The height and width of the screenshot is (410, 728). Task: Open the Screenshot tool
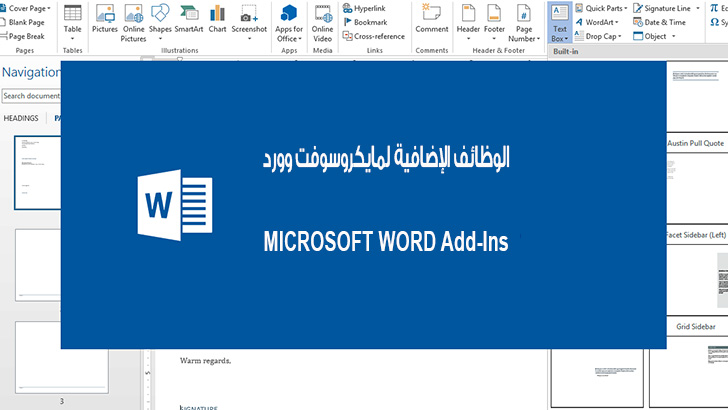point(249,22)
